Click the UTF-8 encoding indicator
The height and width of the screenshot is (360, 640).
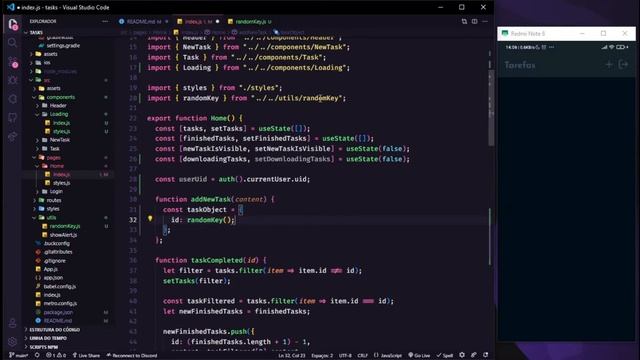pyautogui.click(x=345, y=356)
